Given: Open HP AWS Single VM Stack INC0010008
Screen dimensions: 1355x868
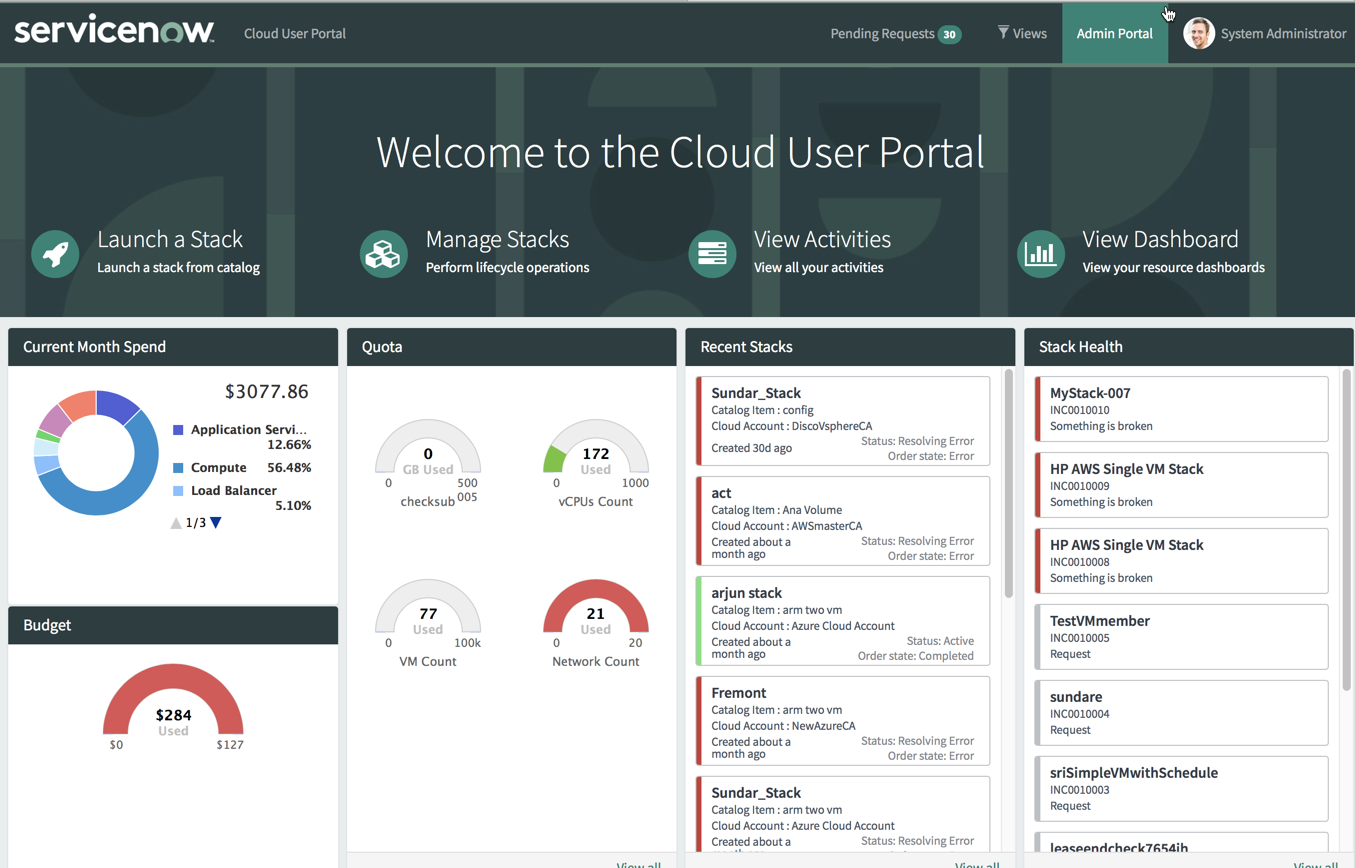Looking at the screenshot, I should [x=1181, y=561].
